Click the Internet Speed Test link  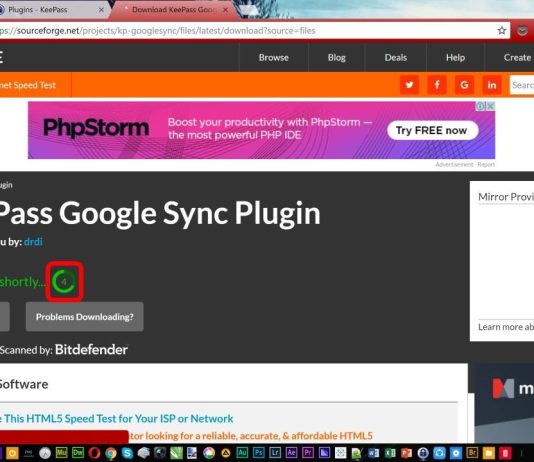pos(28,85)
